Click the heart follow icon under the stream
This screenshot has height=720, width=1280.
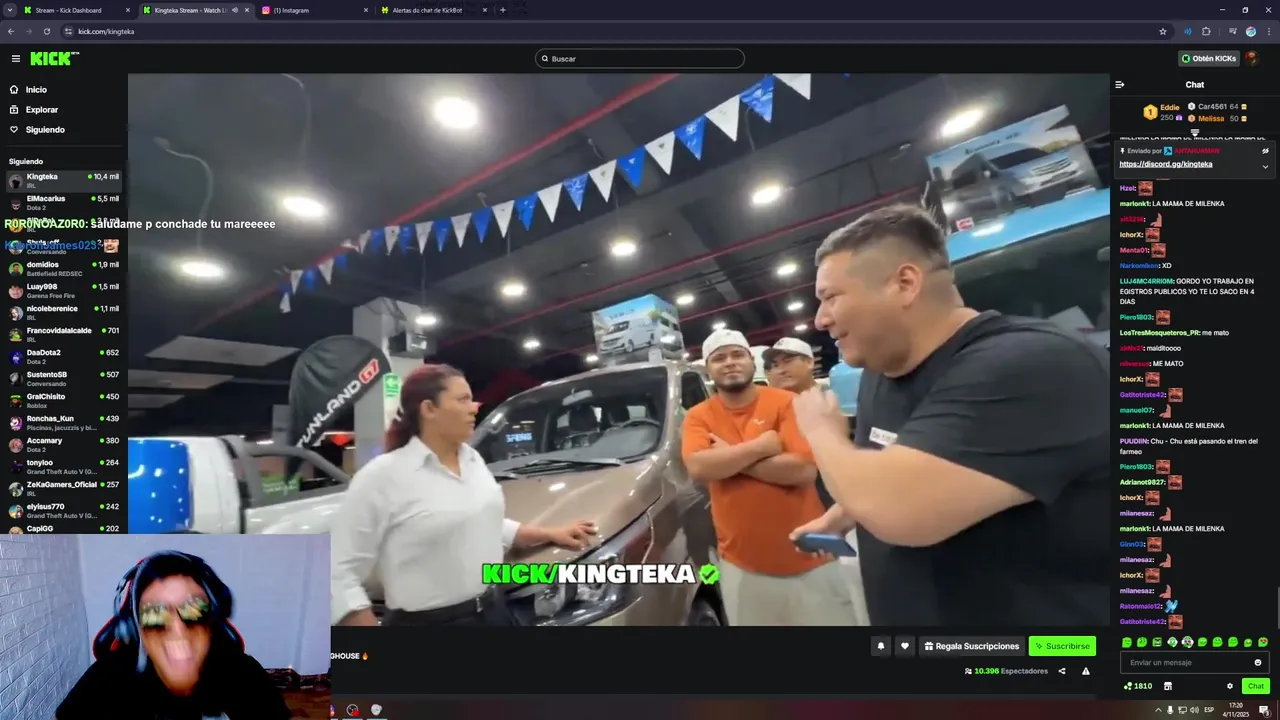(x=905, y=646)
